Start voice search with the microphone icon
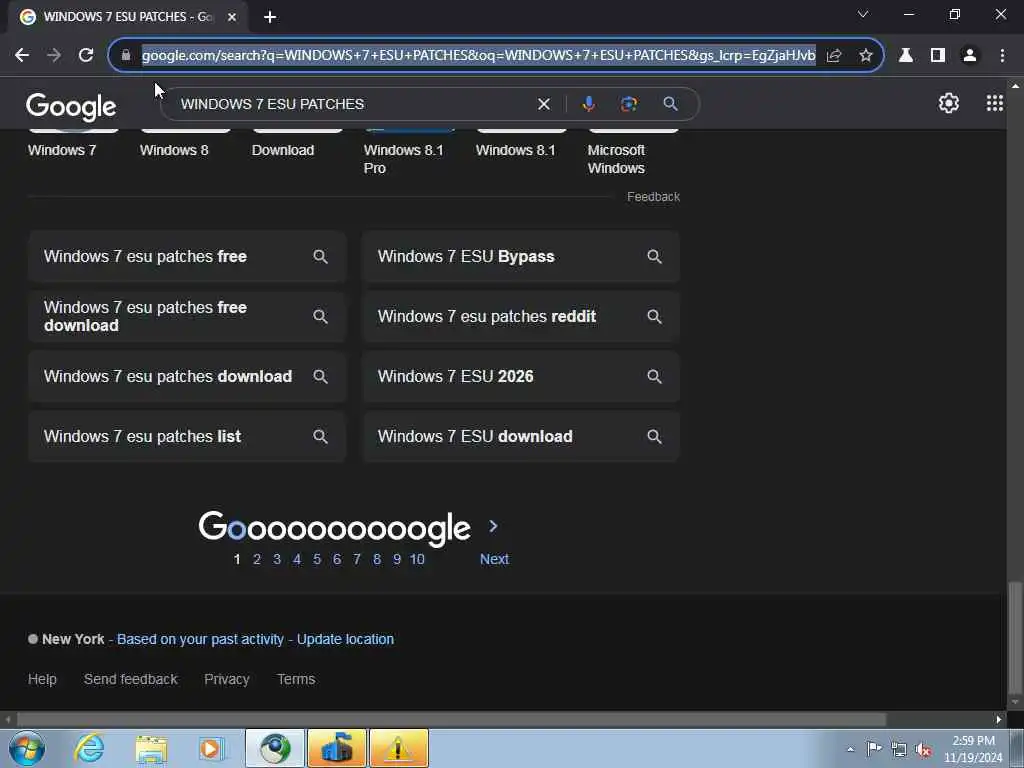 [x=588, y=104]
